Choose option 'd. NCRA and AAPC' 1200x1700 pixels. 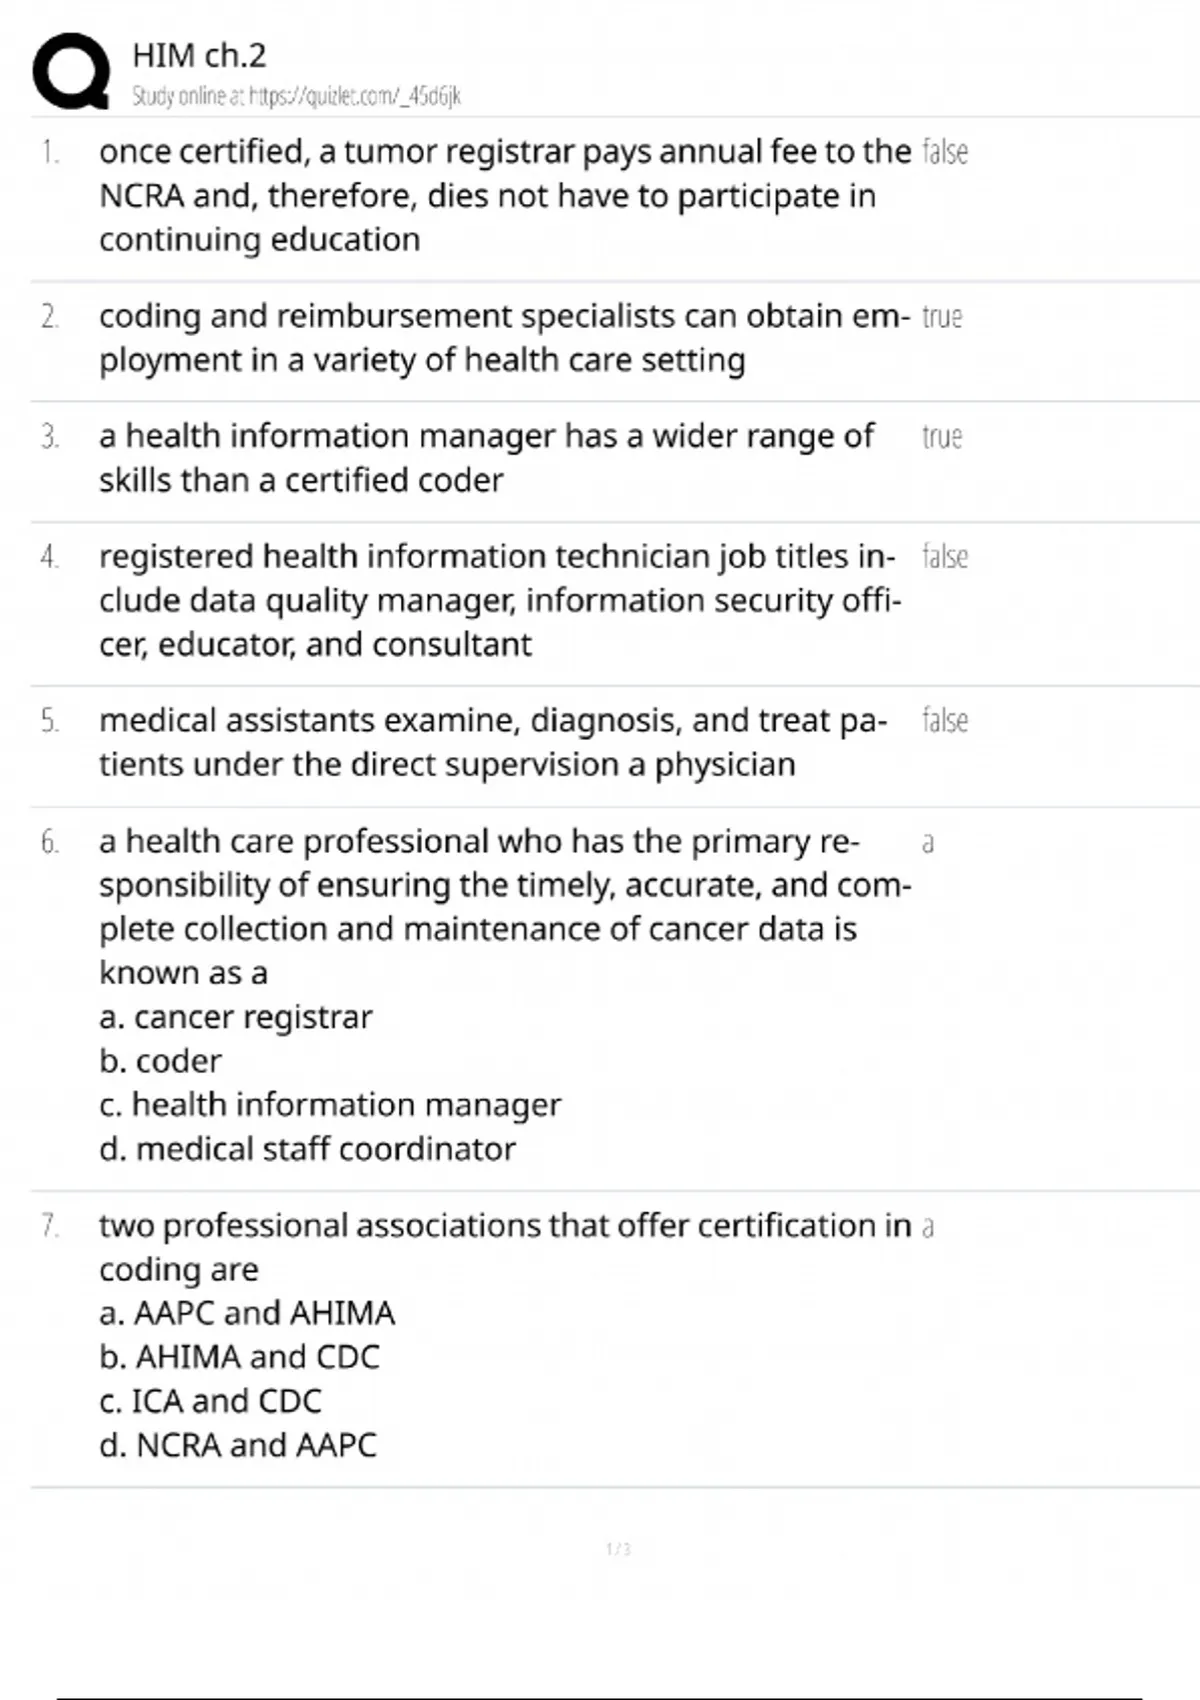238,1445
